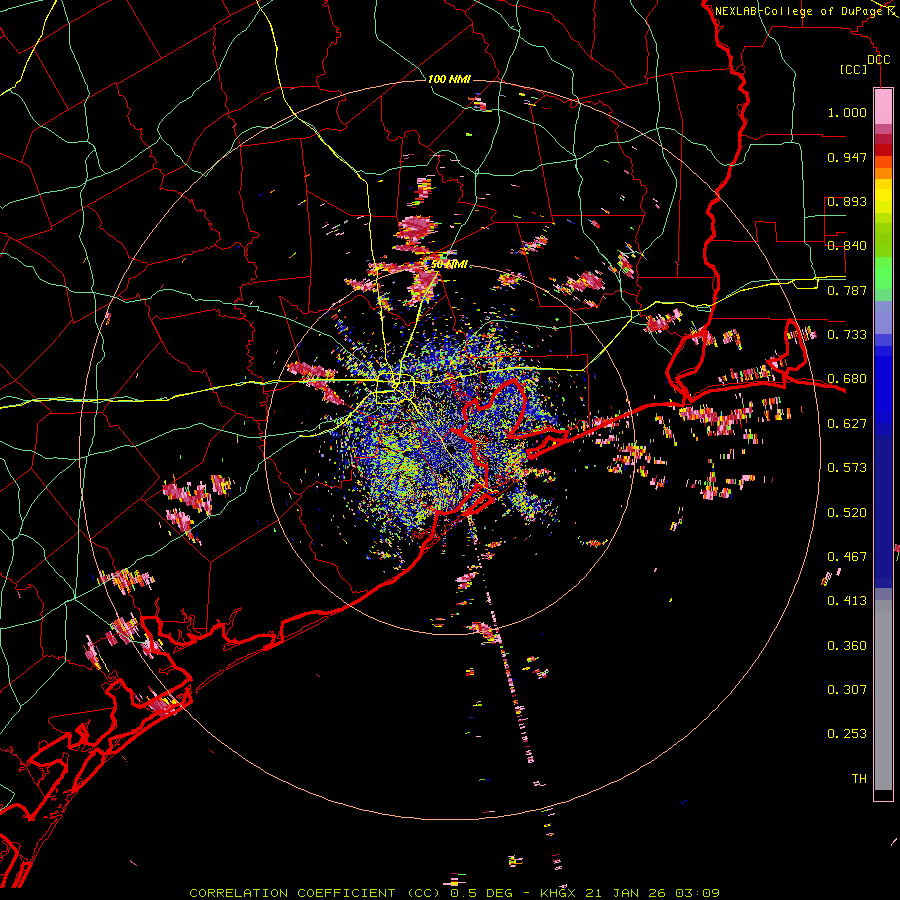Screen dimensions: 900x900
Task: Click the 0.520 legend value
Action: [847, 513]
